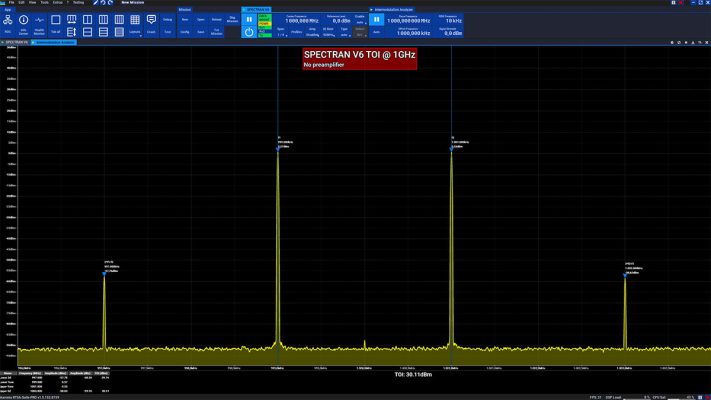Viewport: 711px width, 400px height.
Task: Click the undo arrow icon
Action: pyautogui.click(x=103, y=3)
